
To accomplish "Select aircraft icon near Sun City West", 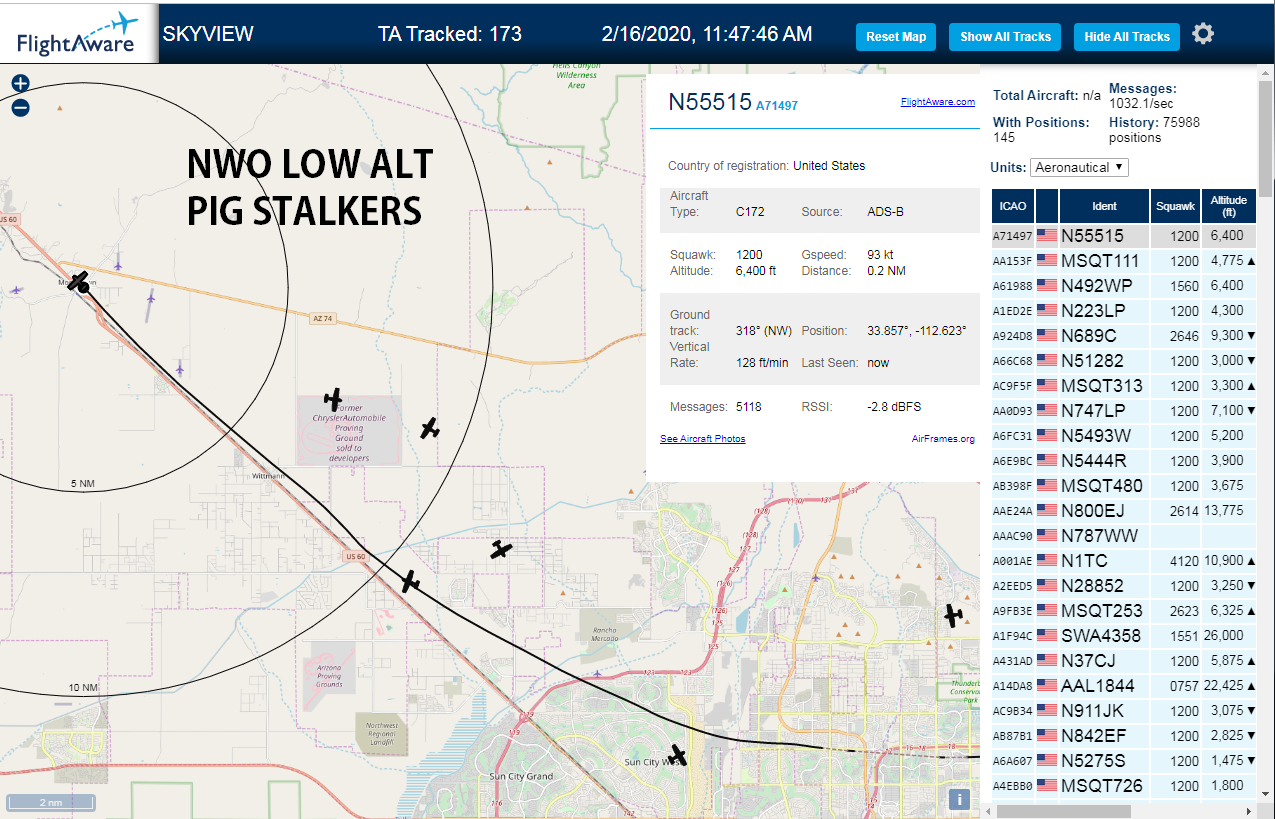I will (x=679, y=754).
